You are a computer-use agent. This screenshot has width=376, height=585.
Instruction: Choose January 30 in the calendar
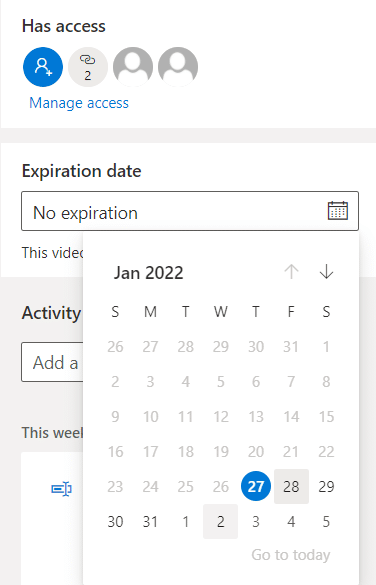tap(115, 522)
